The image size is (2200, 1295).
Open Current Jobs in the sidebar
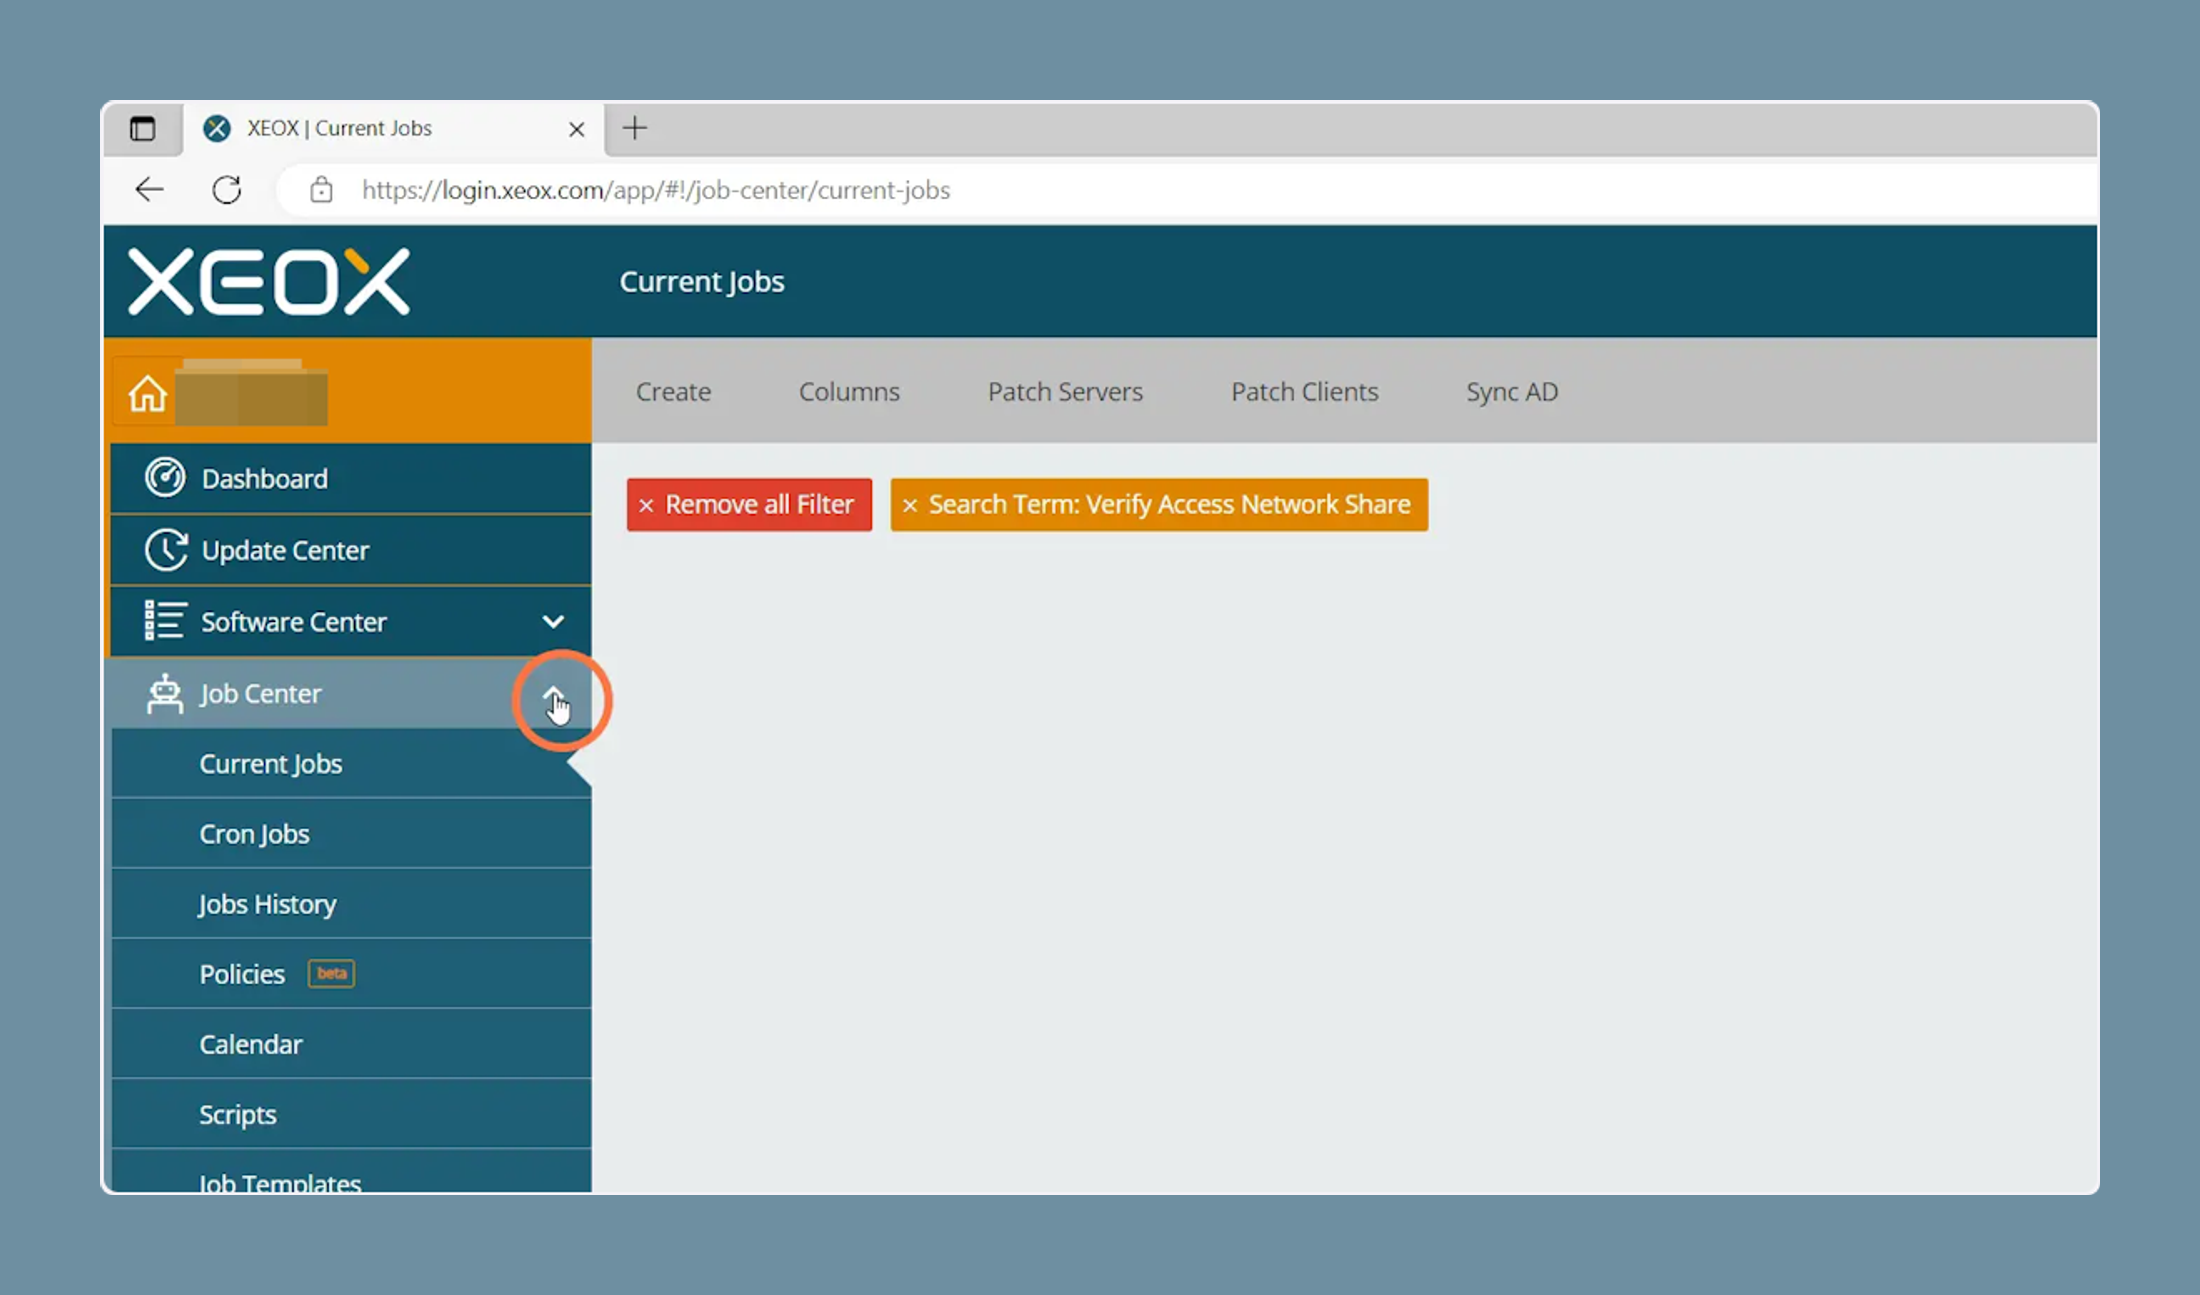(351, 763)
